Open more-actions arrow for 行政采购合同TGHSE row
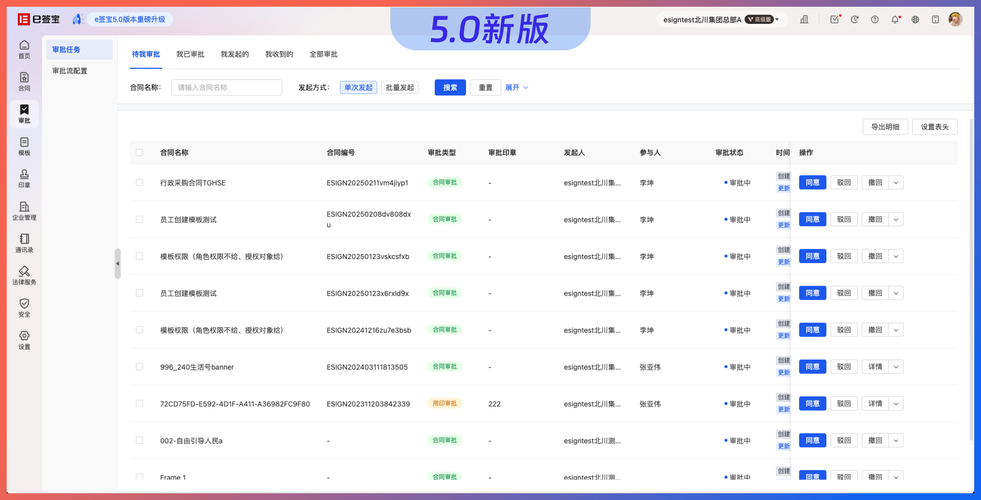 pos(896,183)
